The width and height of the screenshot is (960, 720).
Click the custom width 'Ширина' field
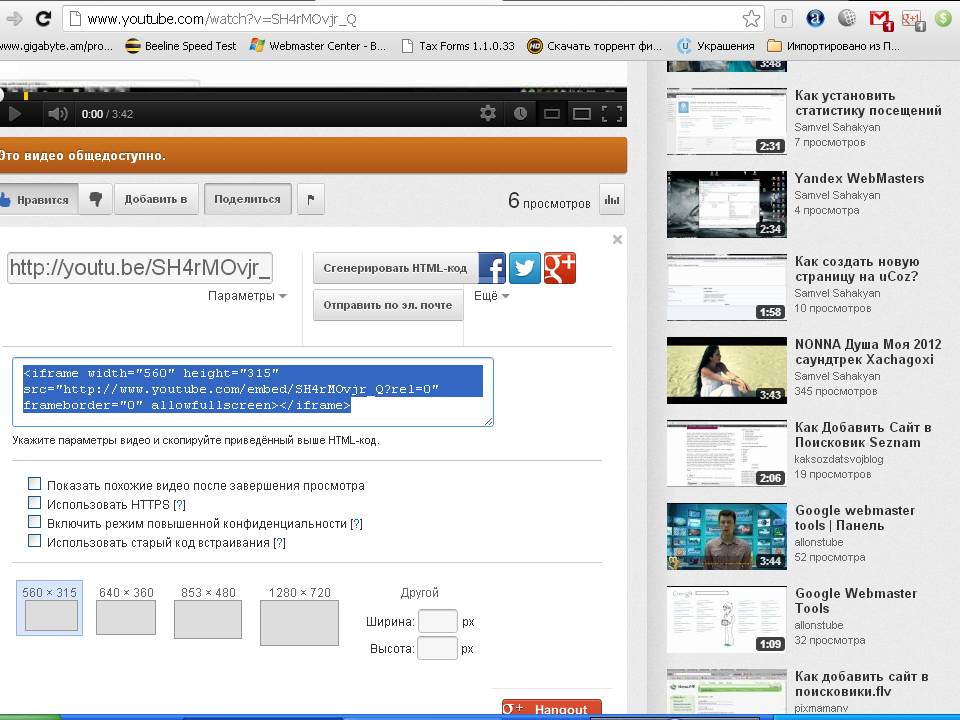click(x=438, y=621)
